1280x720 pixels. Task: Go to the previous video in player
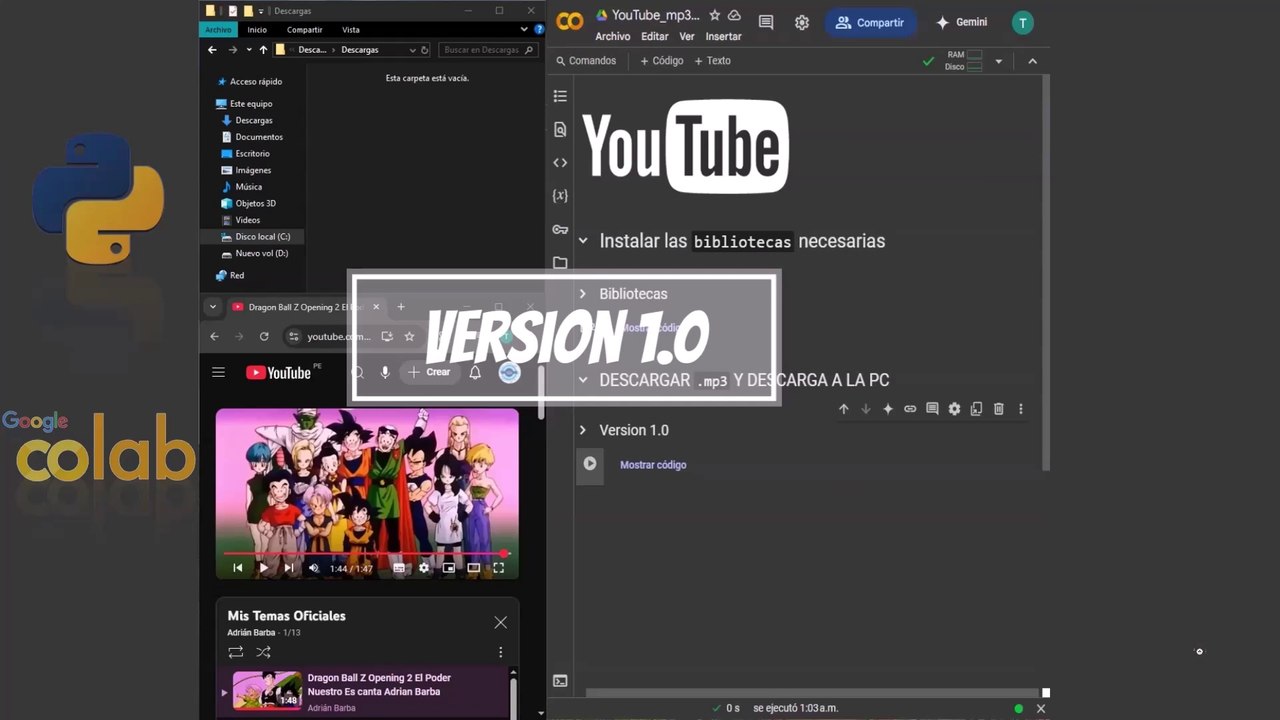[x=238, y=568]
